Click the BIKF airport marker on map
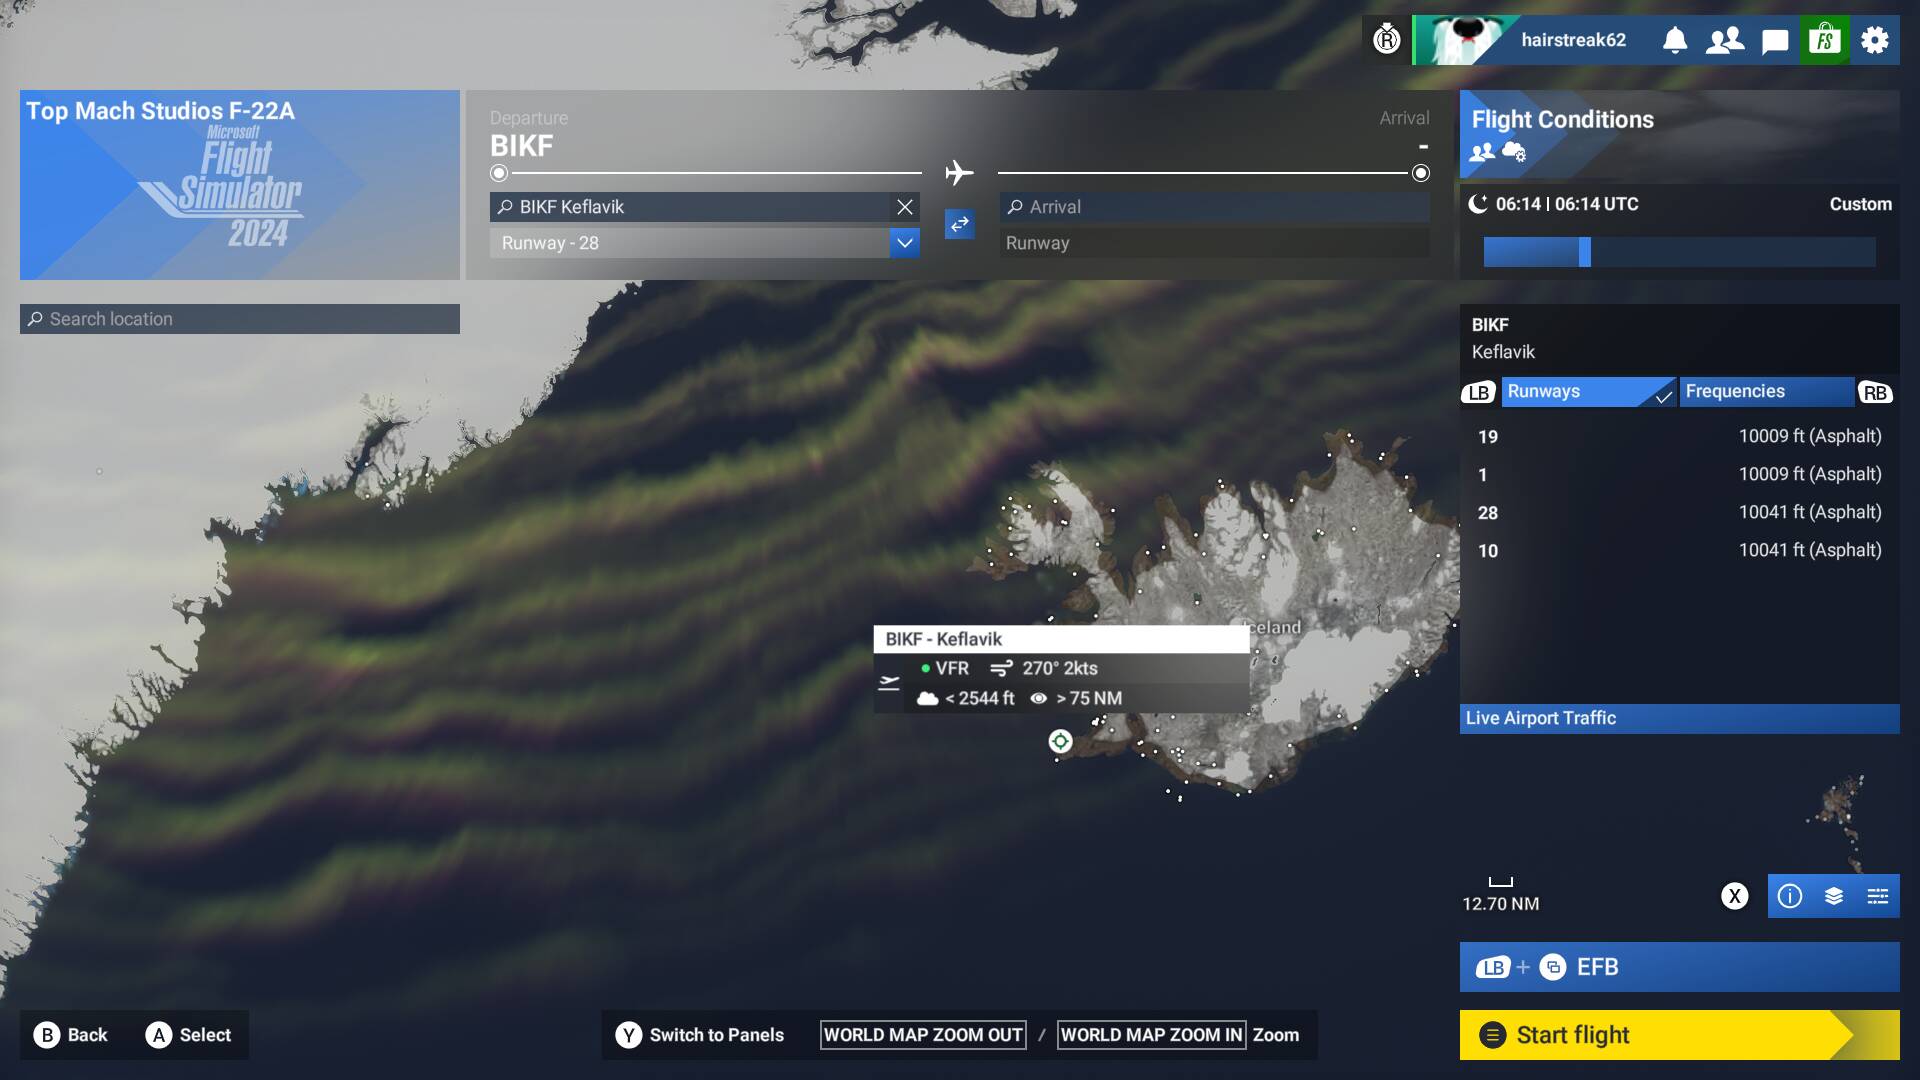Image resolution: width=1920 pixels, height=1080 pixels. [1060, 741]
